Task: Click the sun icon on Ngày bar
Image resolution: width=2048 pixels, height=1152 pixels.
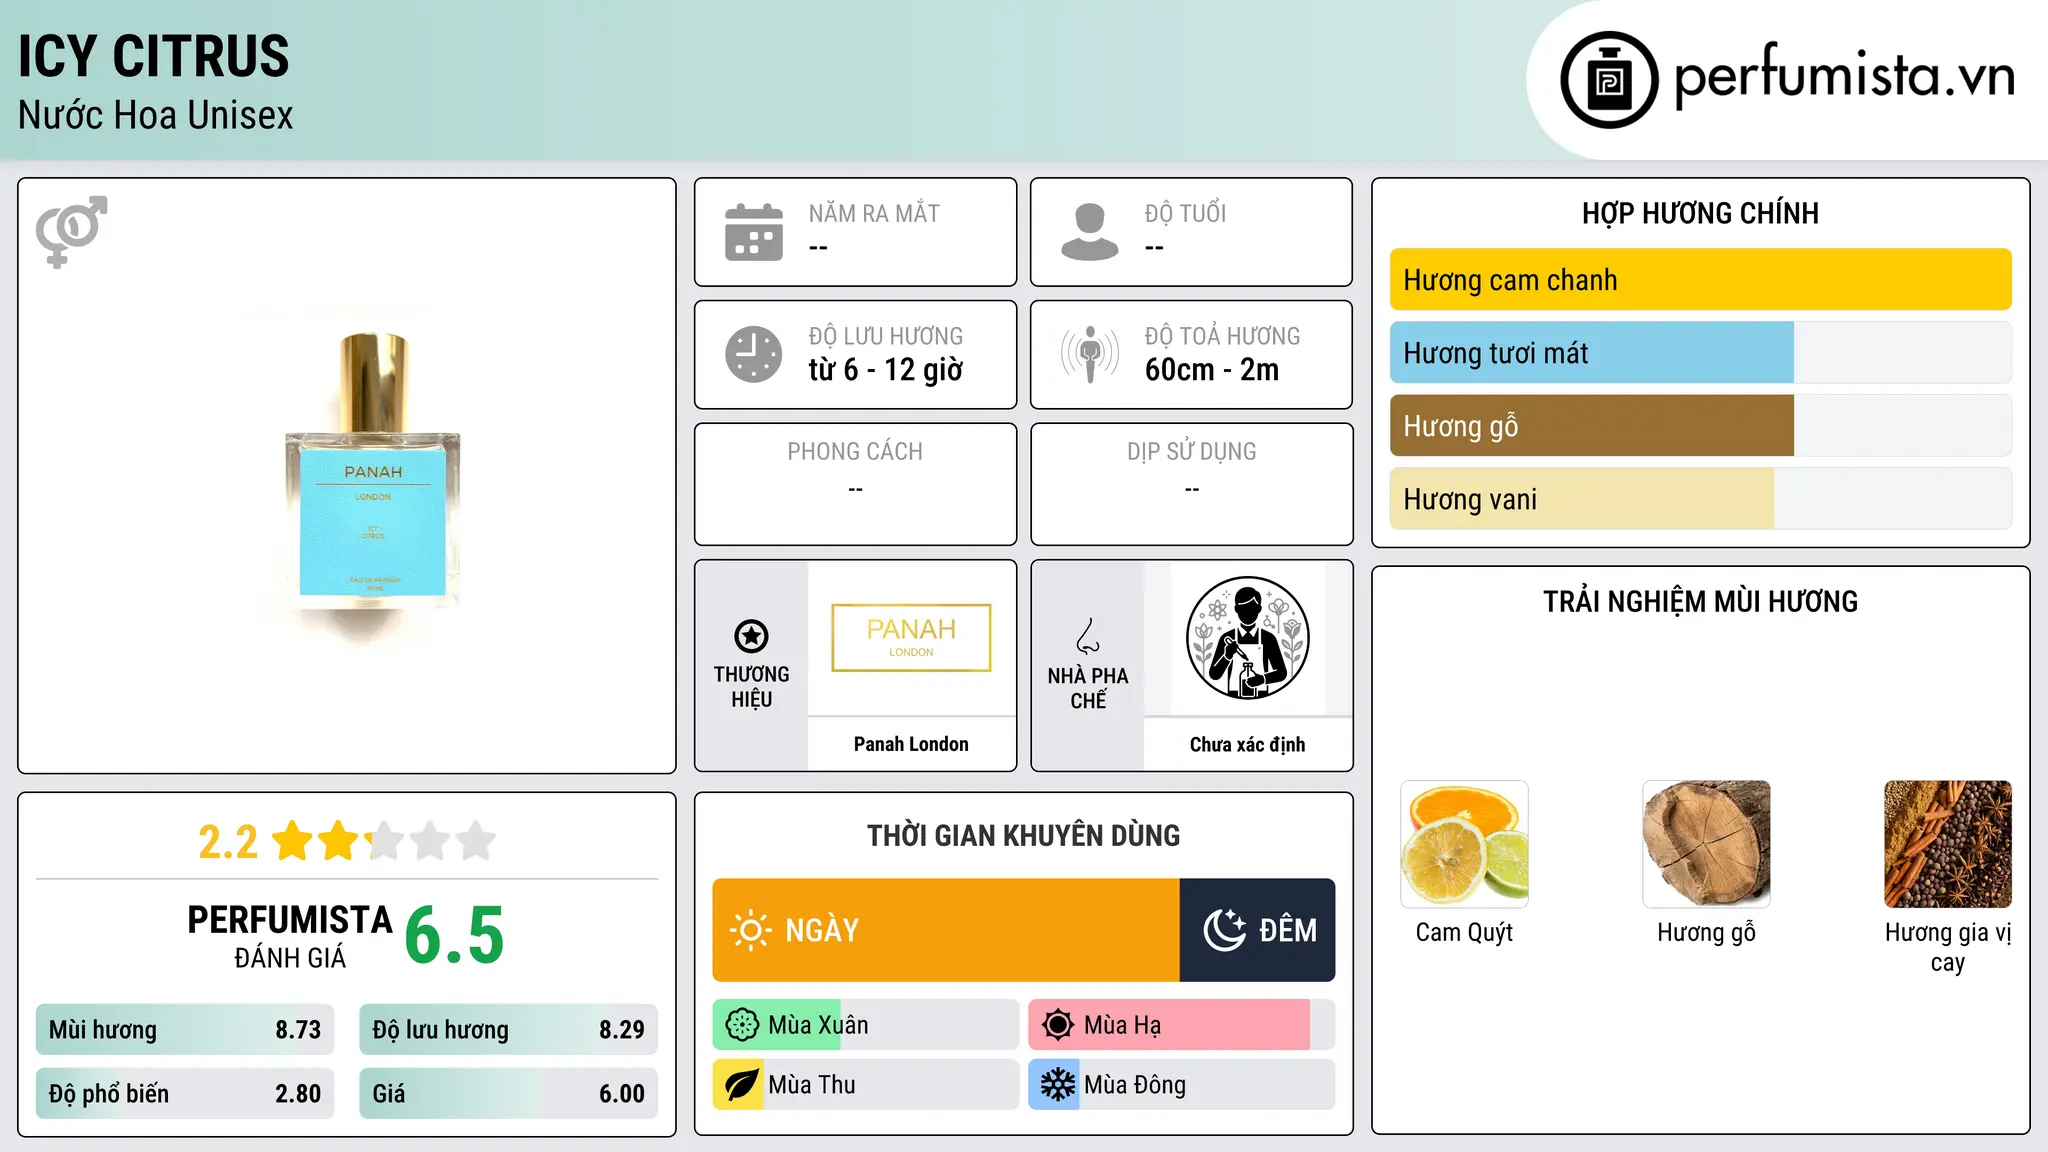Action: [751, 930]
